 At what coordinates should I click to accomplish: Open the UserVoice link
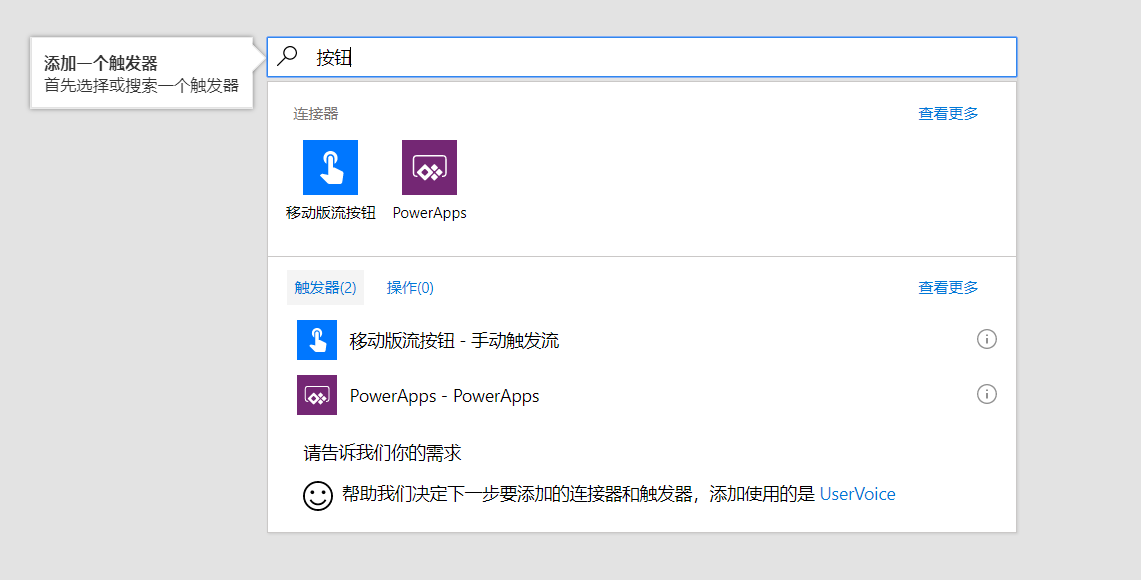click(x=857, y=494)
